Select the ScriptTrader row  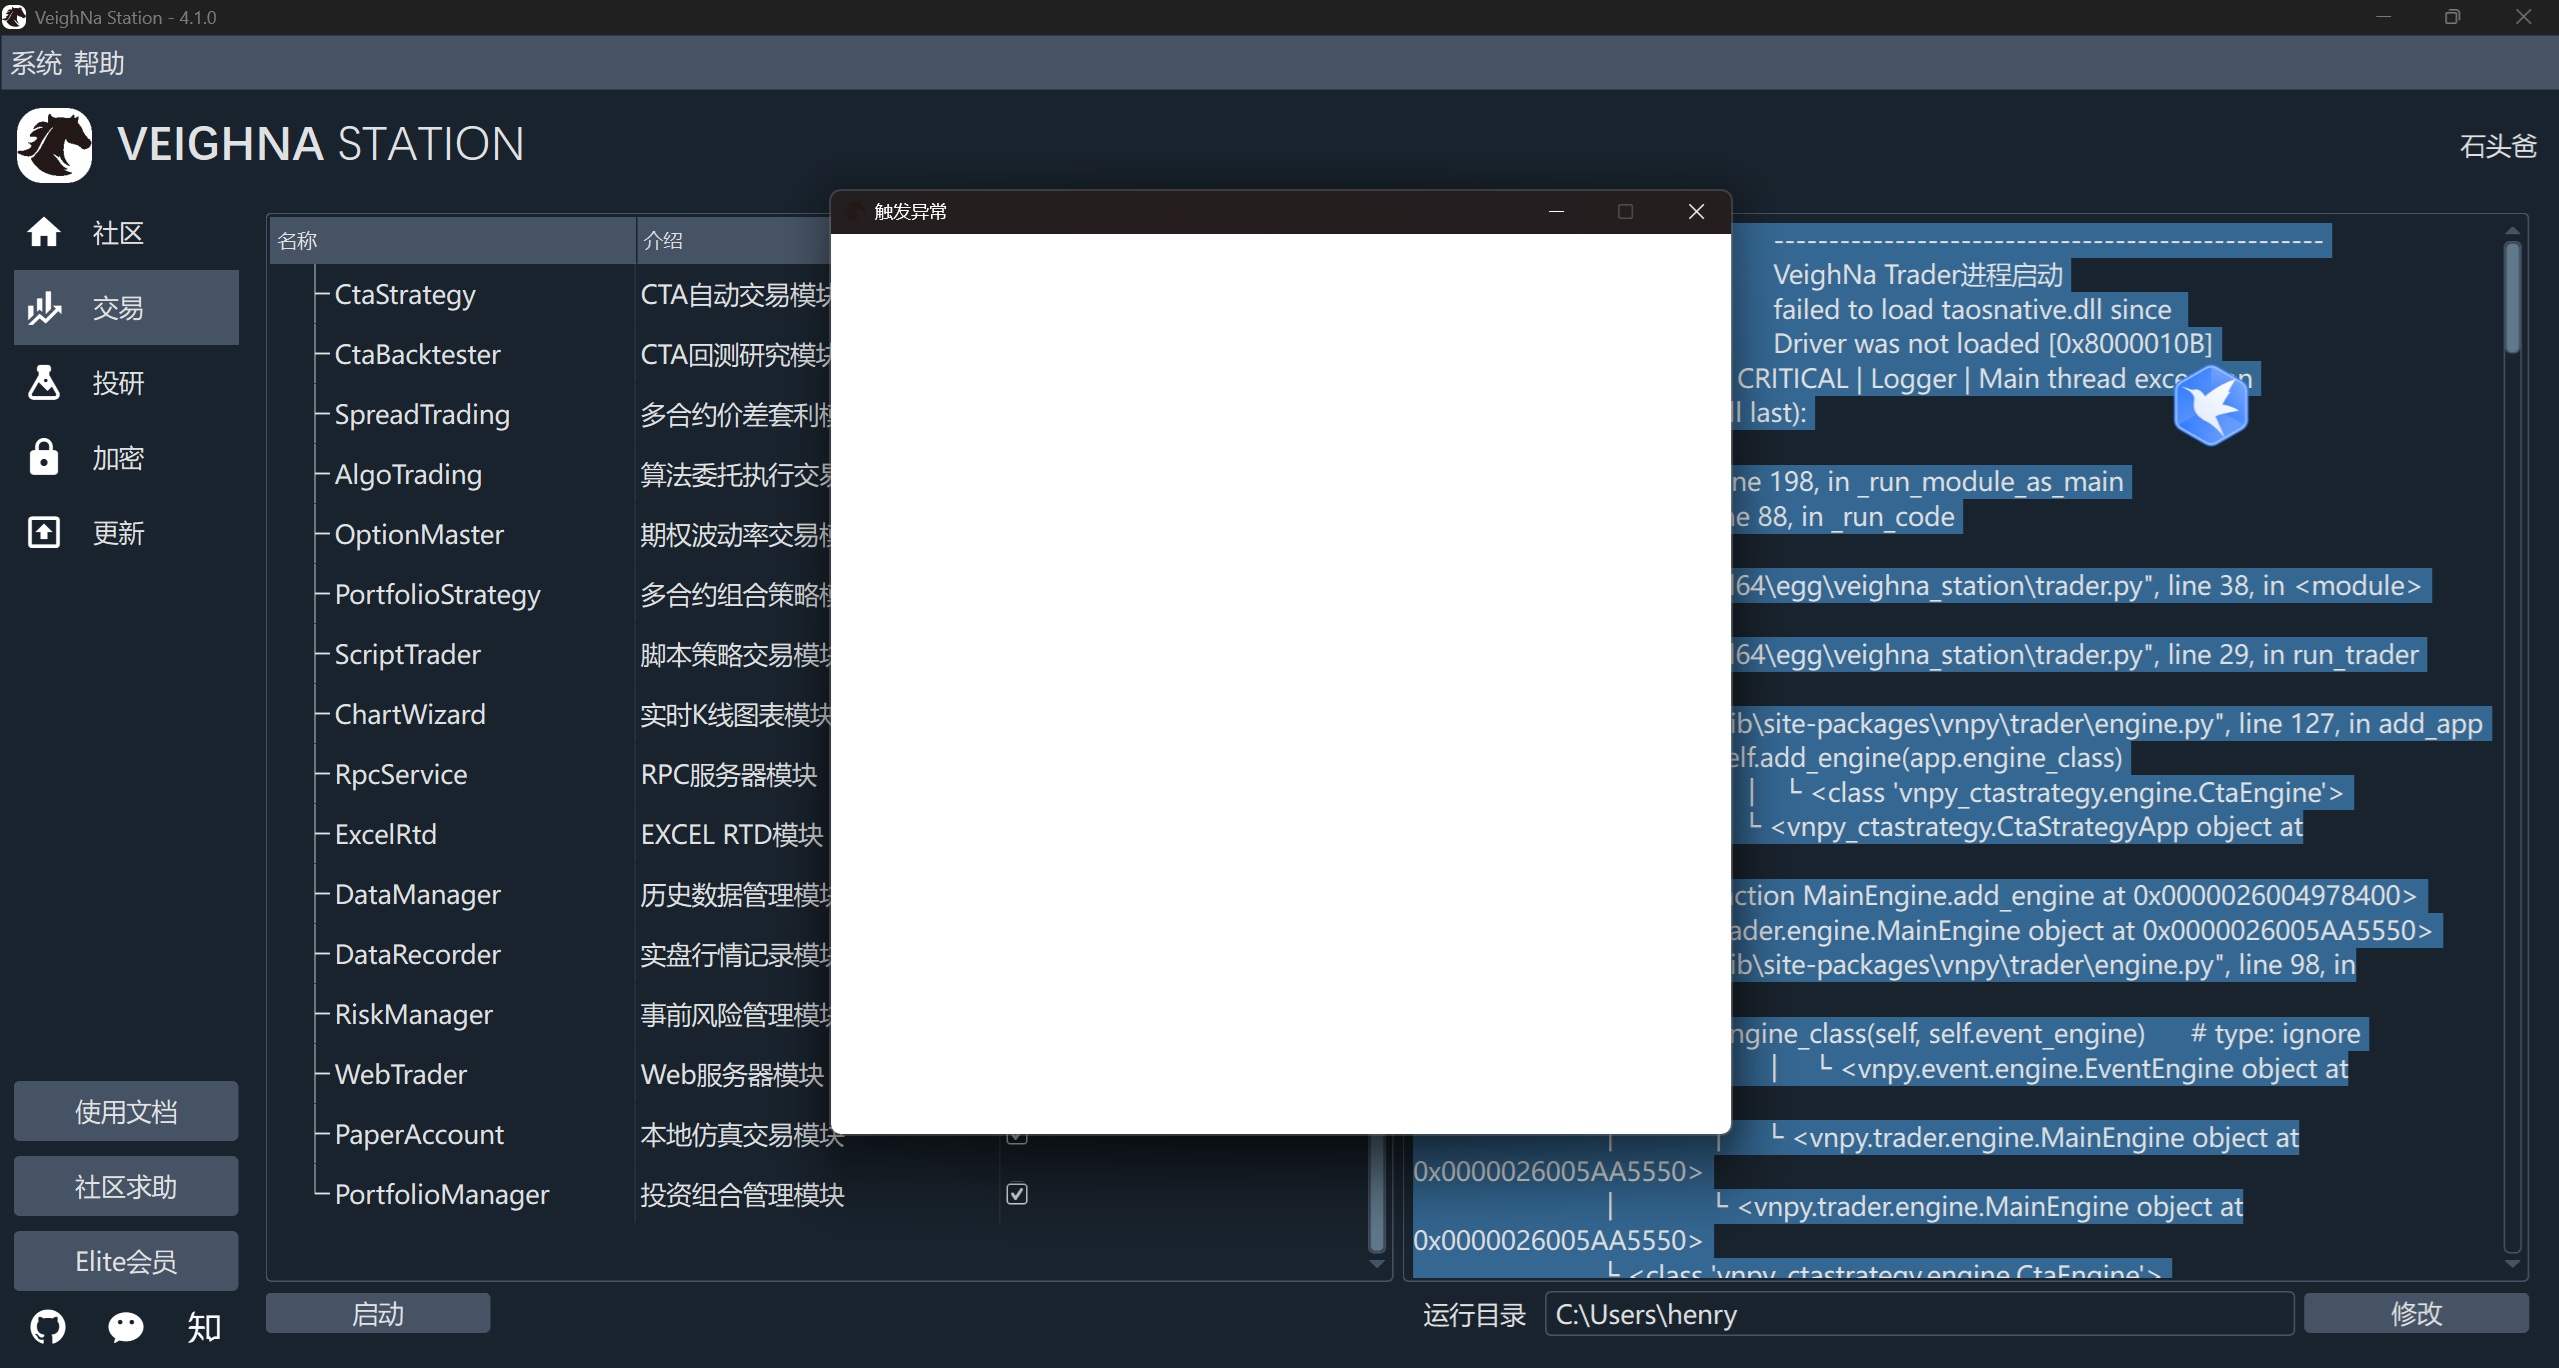(407, 654)
